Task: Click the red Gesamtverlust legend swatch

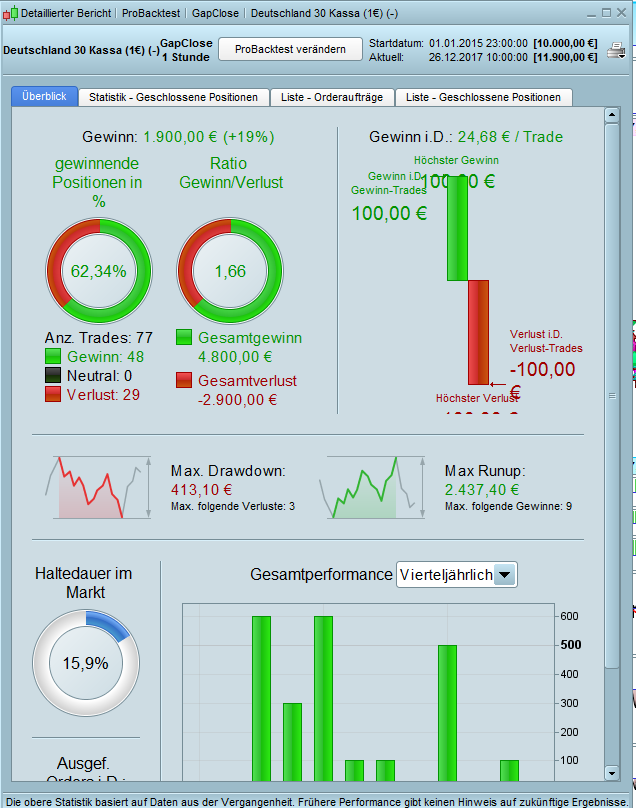Action: tap(184, 380)
